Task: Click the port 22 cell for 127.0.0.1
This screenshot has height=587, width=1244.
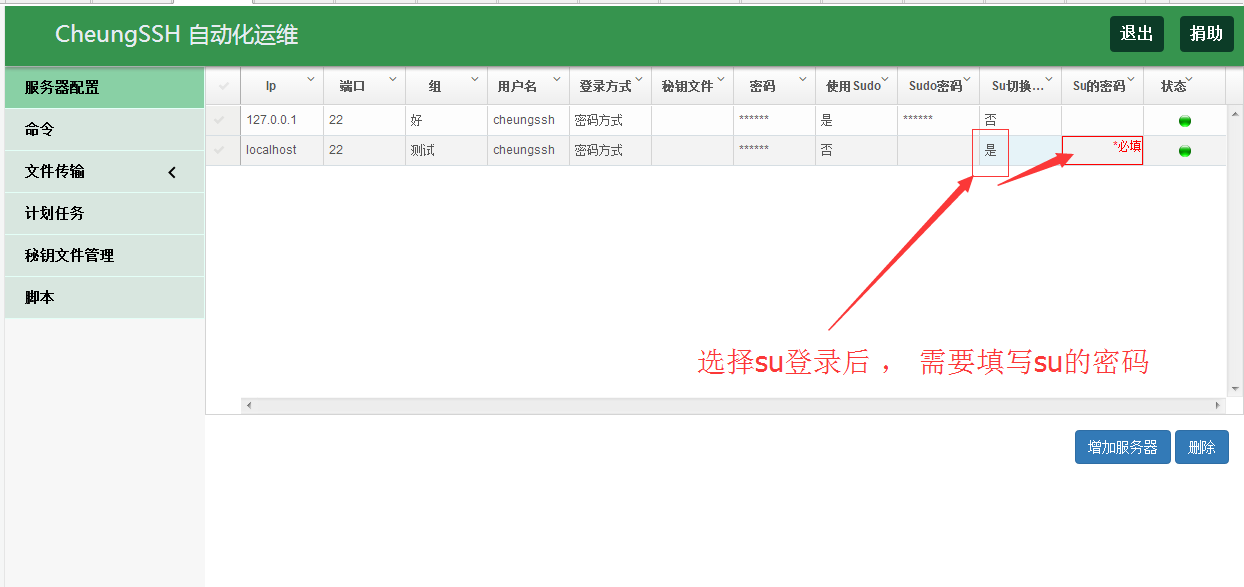Action: point(364,120)
